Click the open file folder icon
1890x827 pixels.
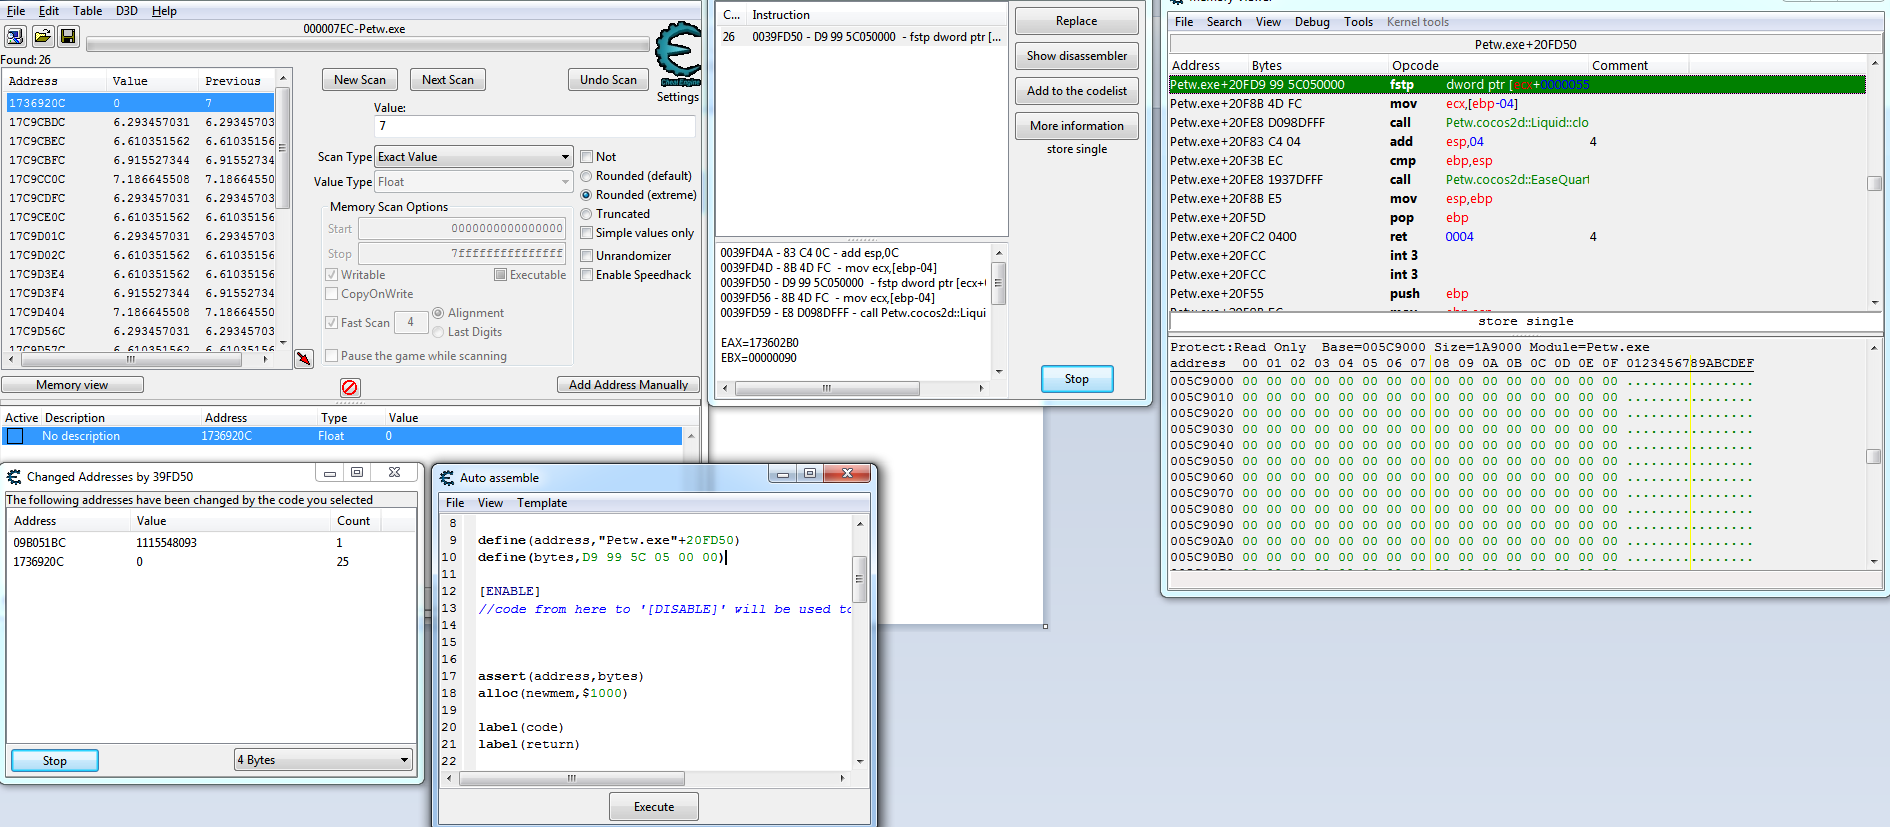click(42, 37)
